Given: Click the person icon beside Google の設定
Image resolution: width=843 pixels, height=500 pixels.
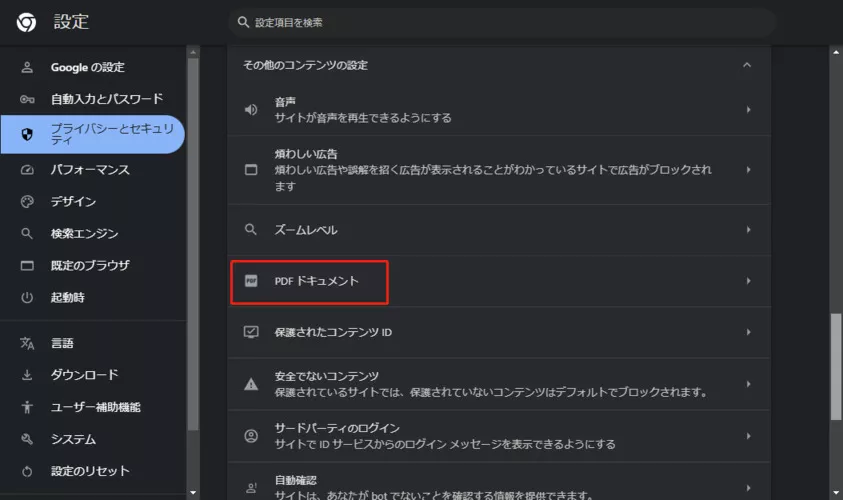Looking at the screenshot, I should 27,67.
